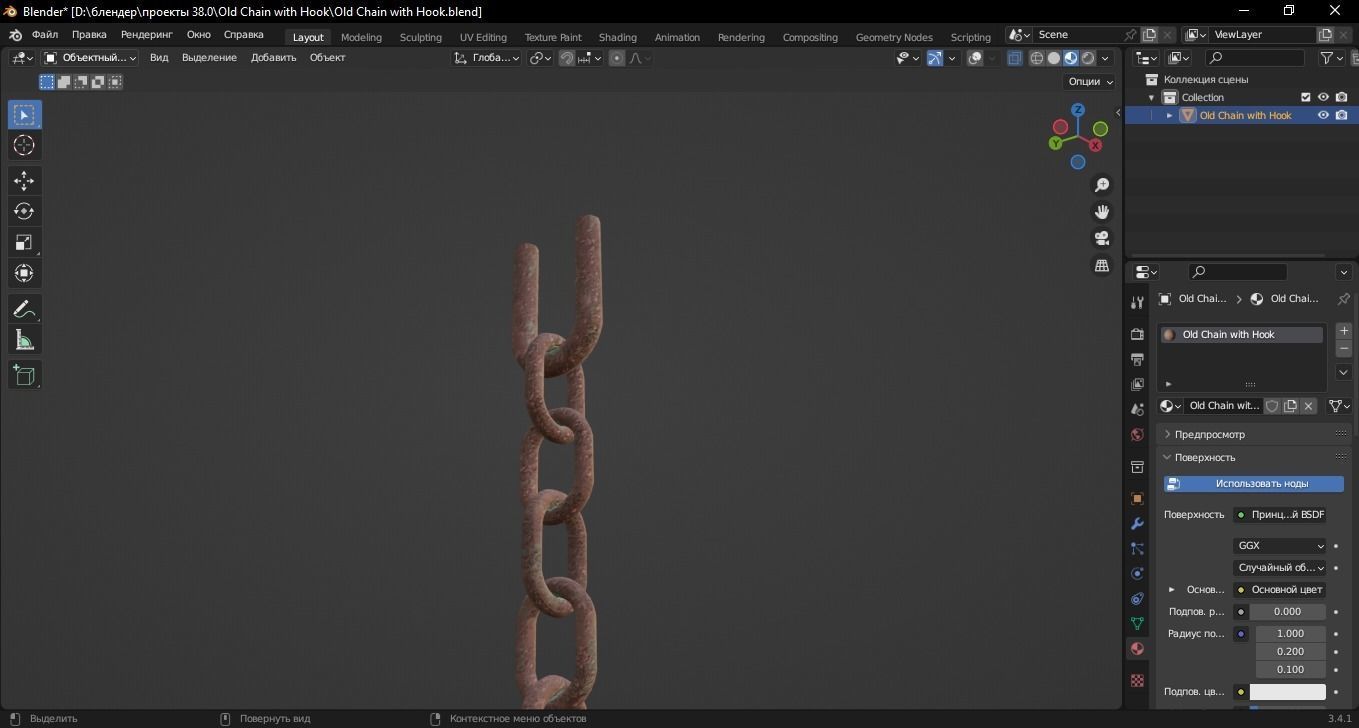Toggle snapping magnet icon

[x=567, y=58]
